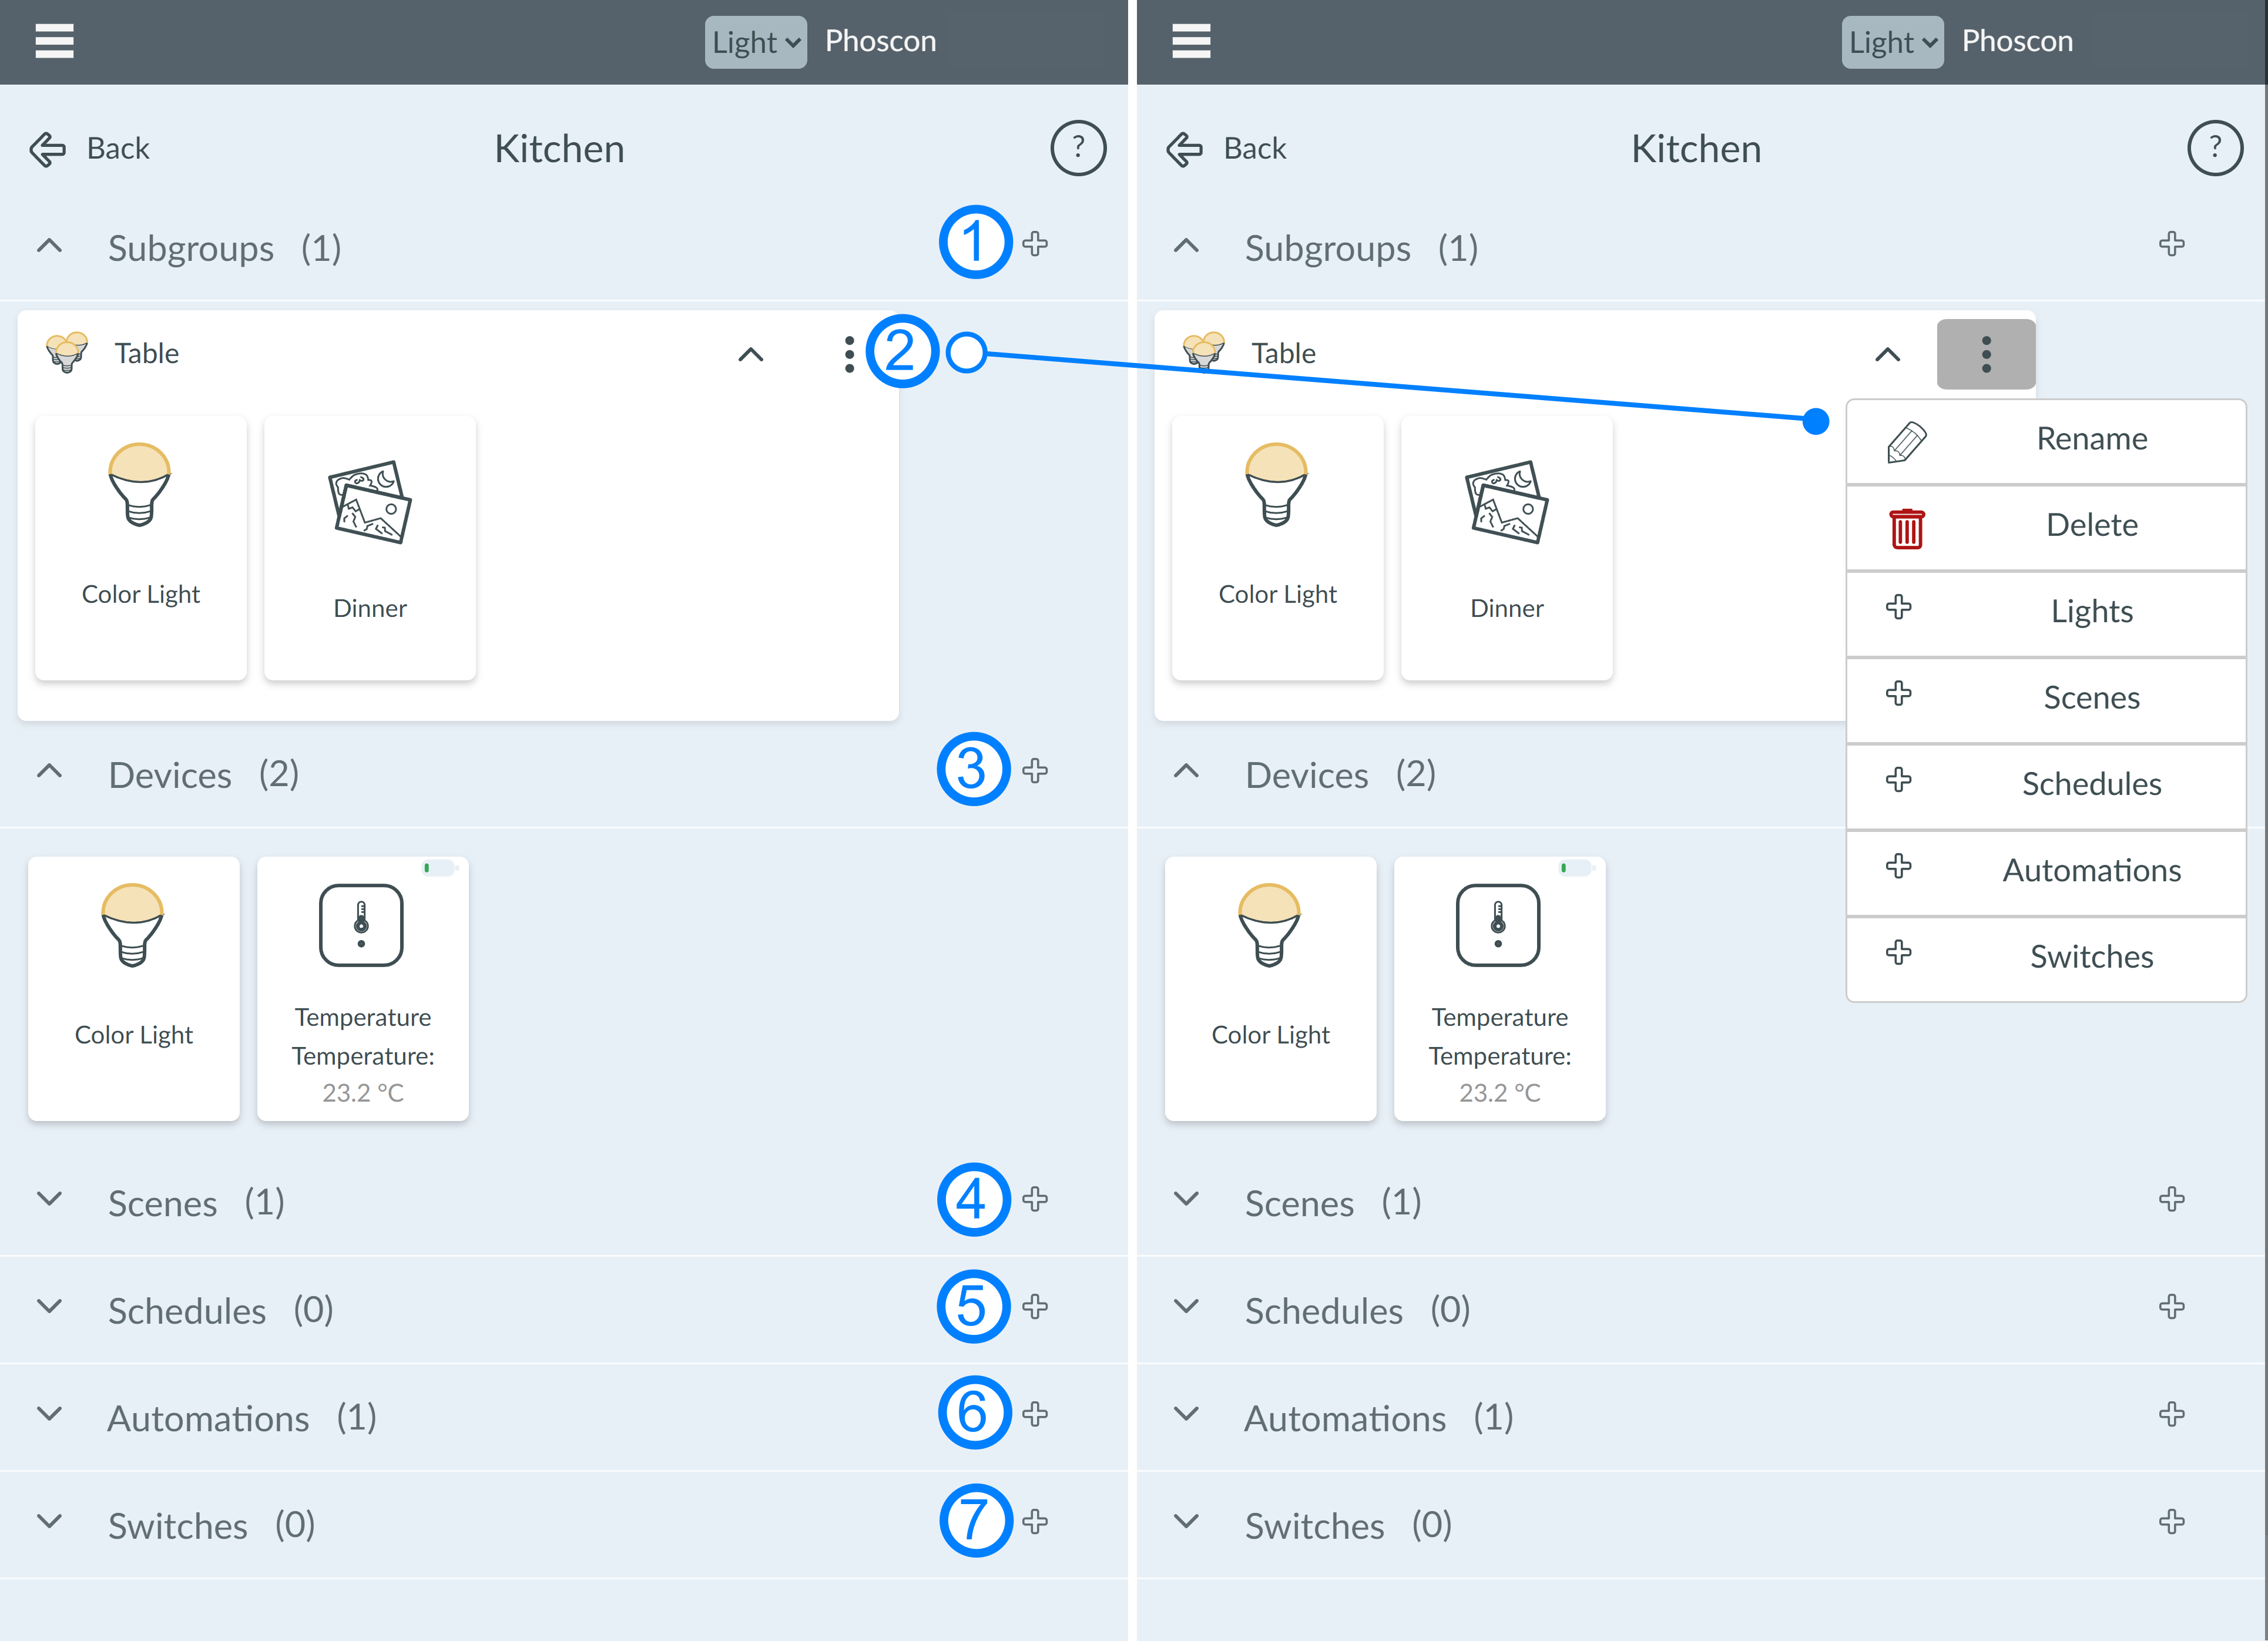This screenshot has height=1641, width=2268.
Task: Add a schedule with plus icon, left panel
Action: click(x=1035, y=1307)
